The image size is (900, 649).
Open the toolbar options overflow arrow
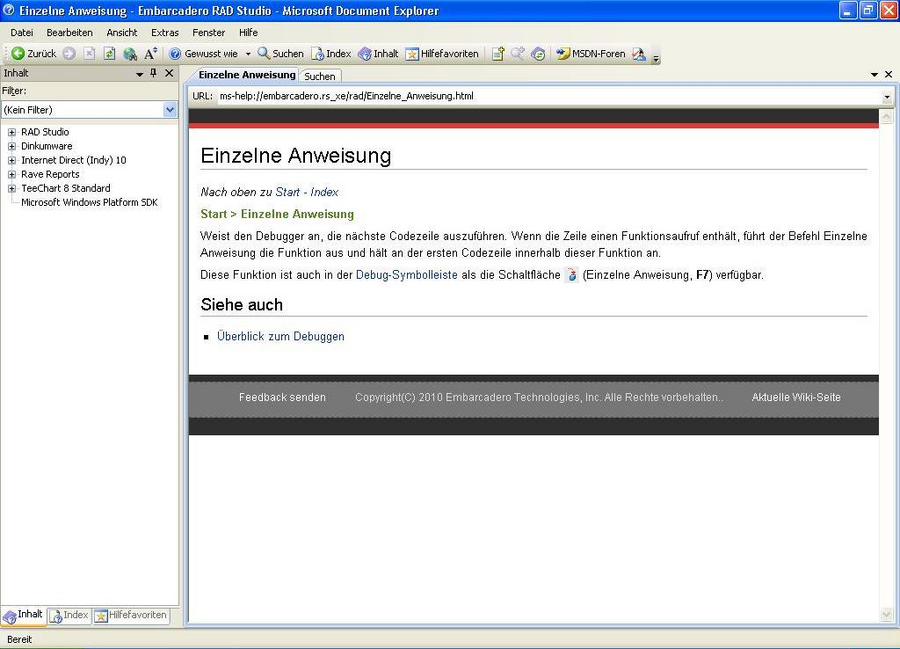click(x=656, y=57)
